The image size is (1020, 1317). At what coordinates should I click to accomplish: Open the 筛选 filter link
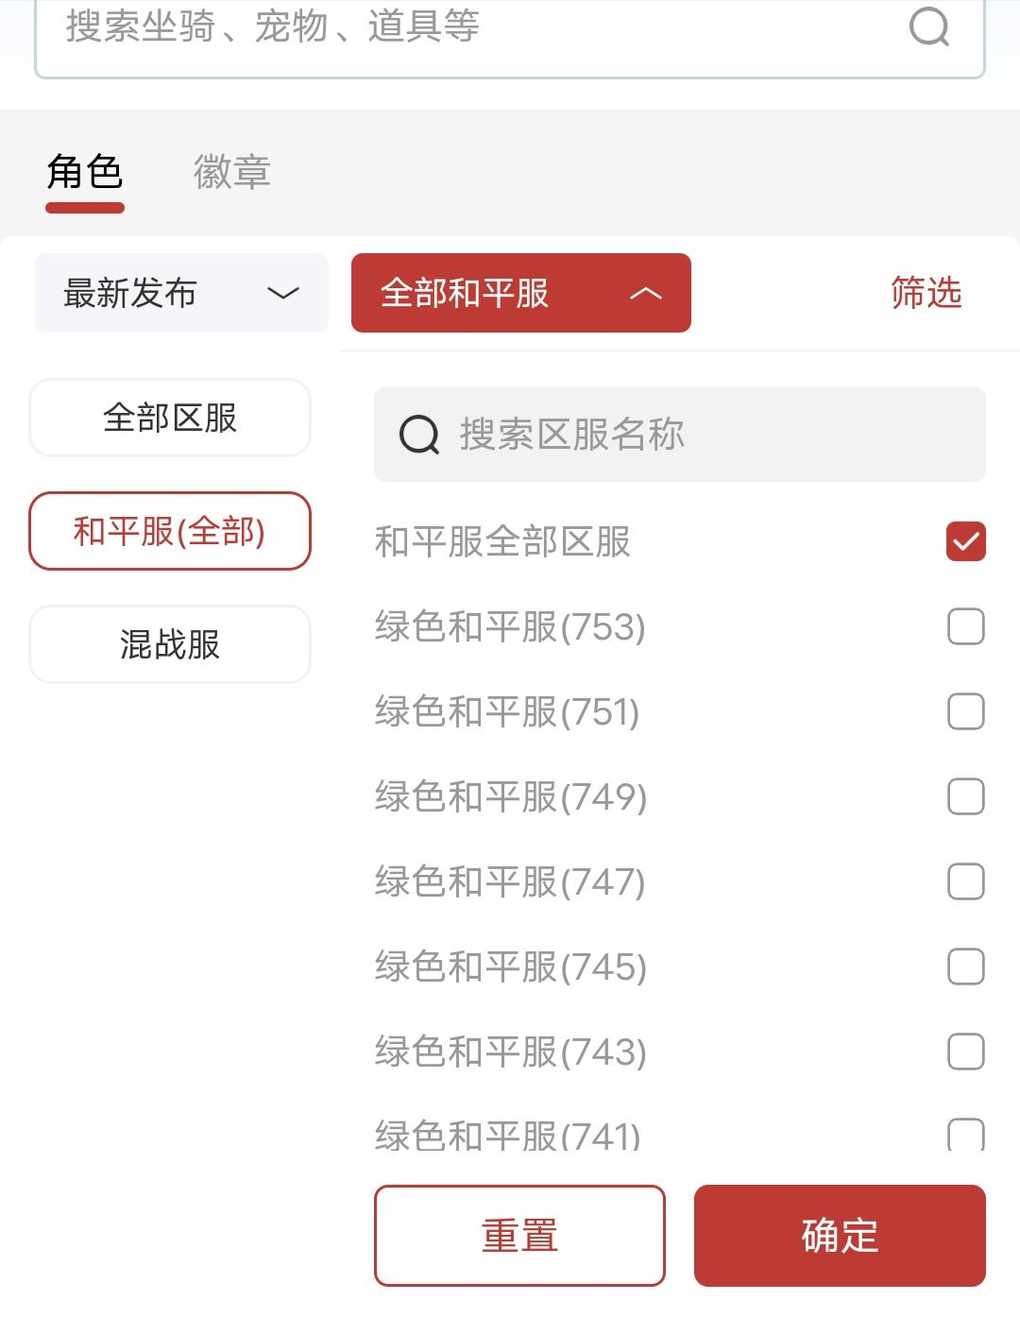[926, 293]
